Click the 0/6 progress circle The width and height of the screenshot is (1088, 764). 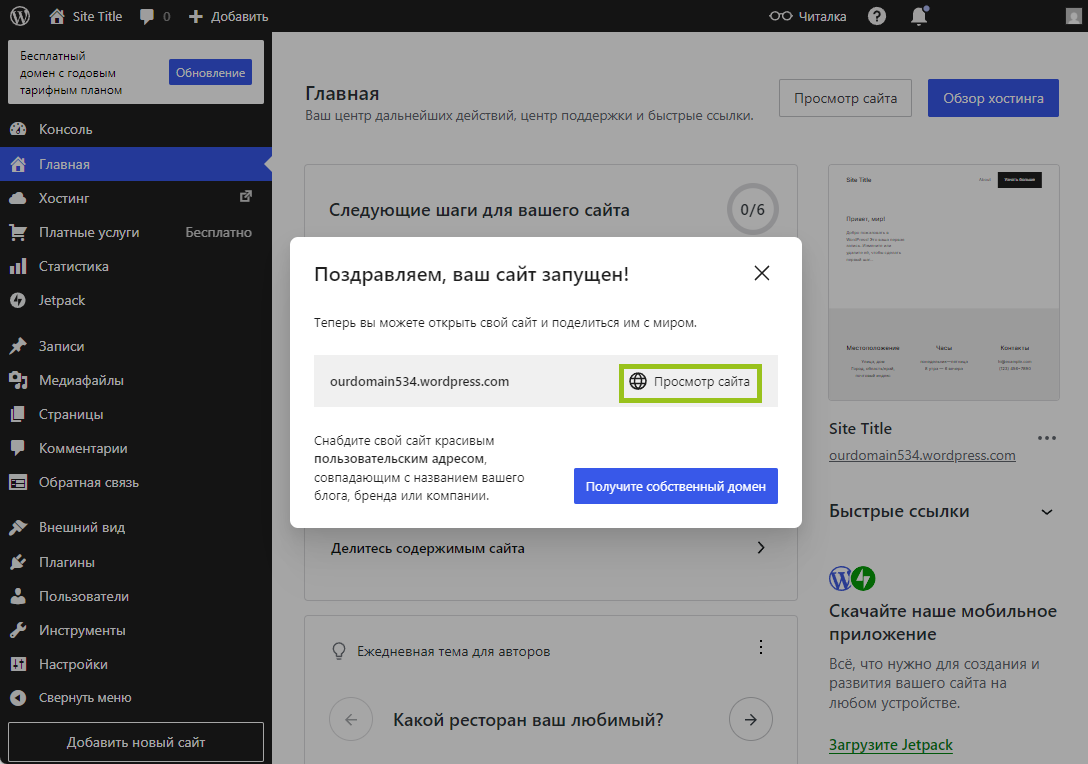[x=752, y=209]
